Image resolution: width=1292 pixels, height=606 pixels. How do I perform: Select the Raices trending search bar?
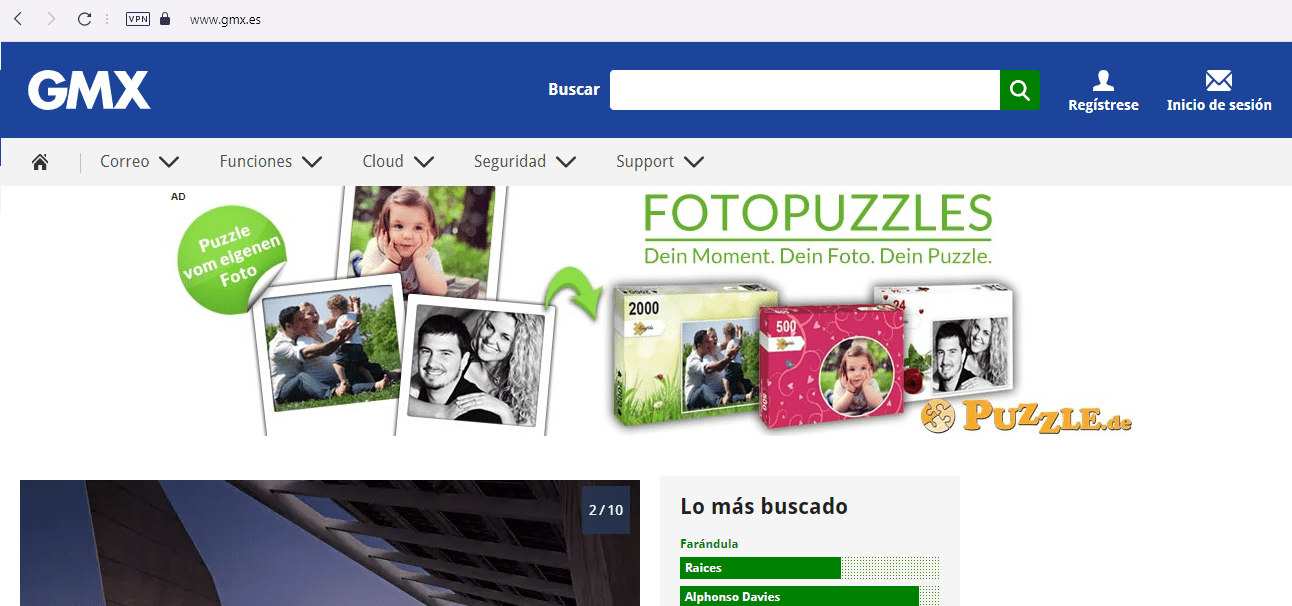[809, 568]
